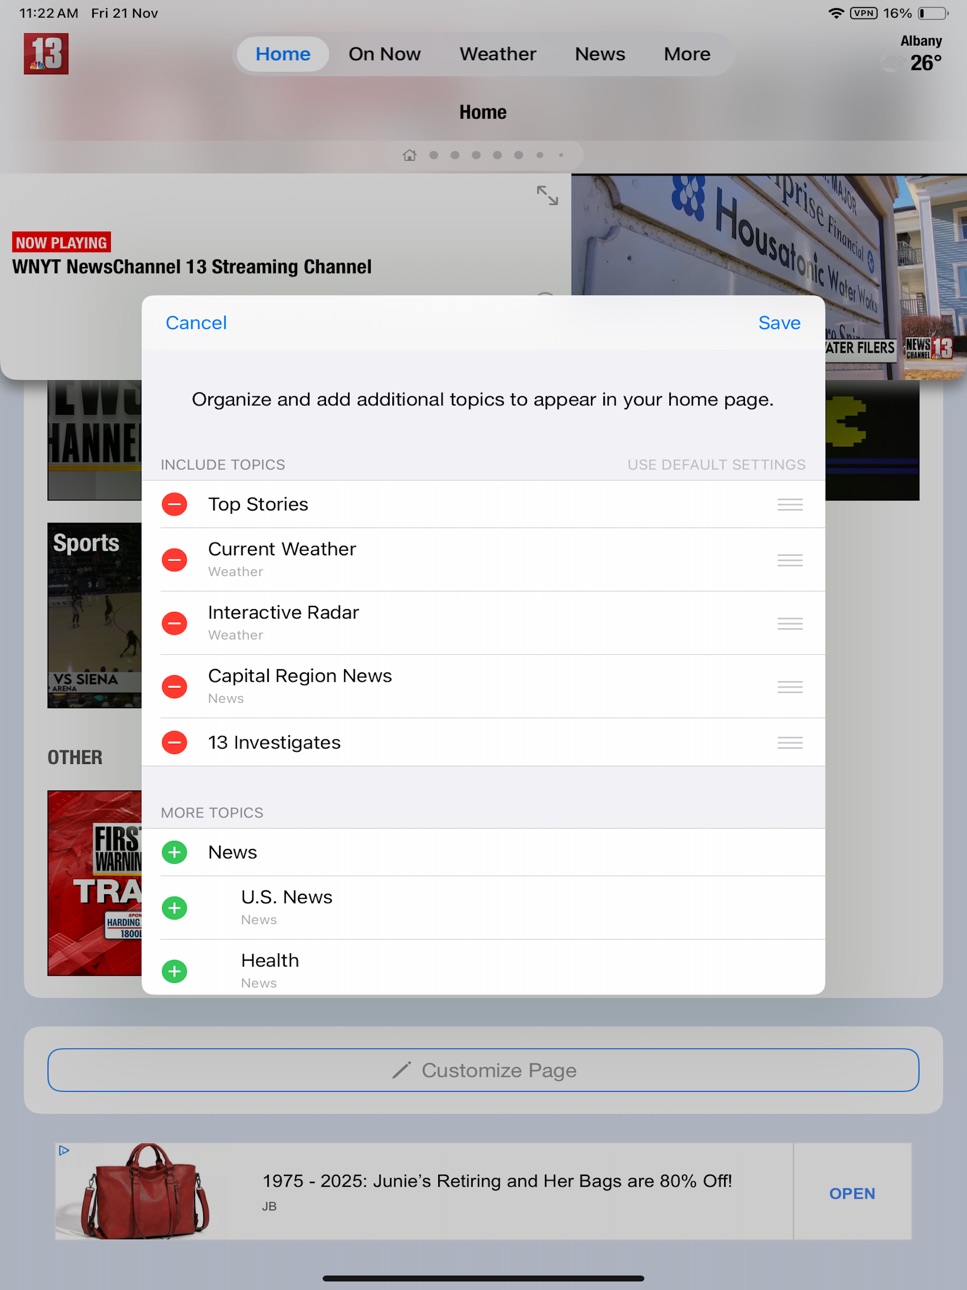
Task: Tap WNYT NewsChannel 13 Streaming Channel title
Action: click(192, 267)
